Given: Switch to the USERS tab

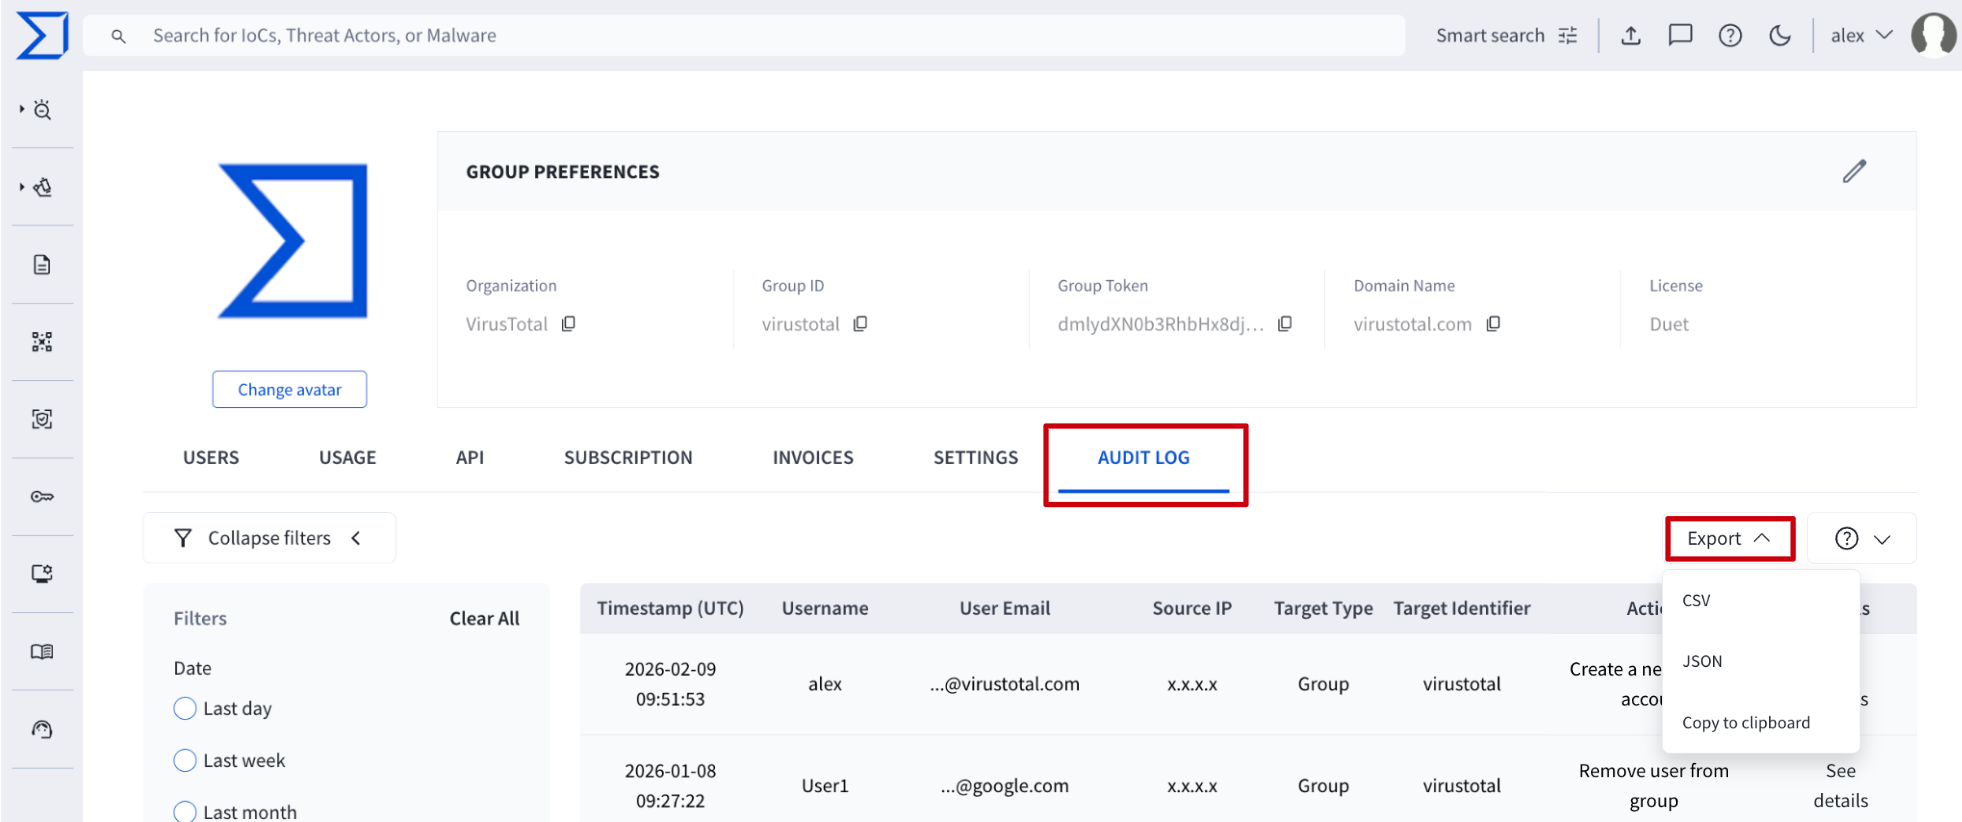Looking at the screenshot, I should pyautogui.click(x=211, y=457).
